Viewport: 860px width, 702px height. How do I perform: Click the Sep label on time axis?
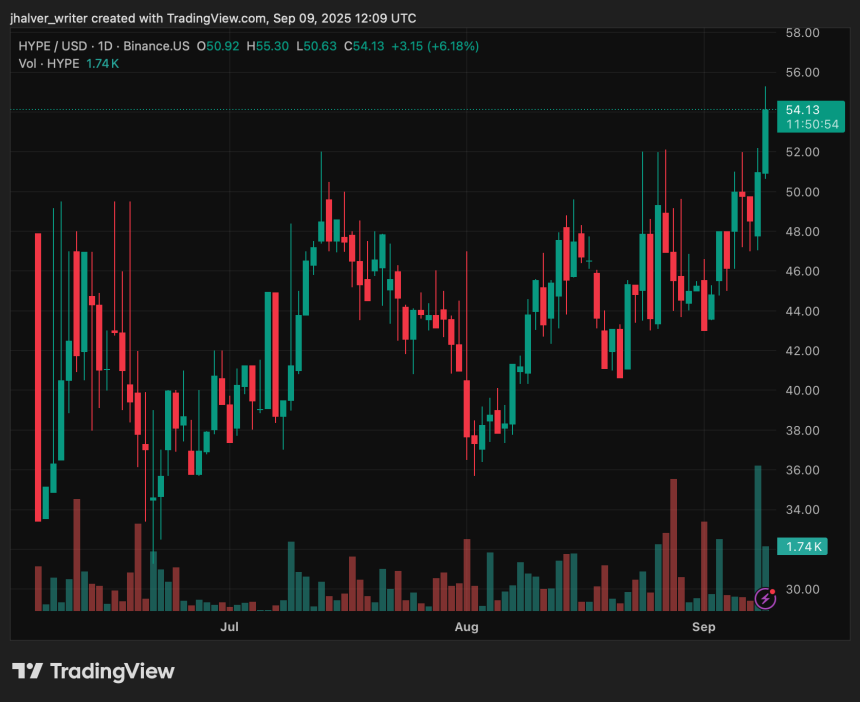pyautogui.click(x=704, y=627)
